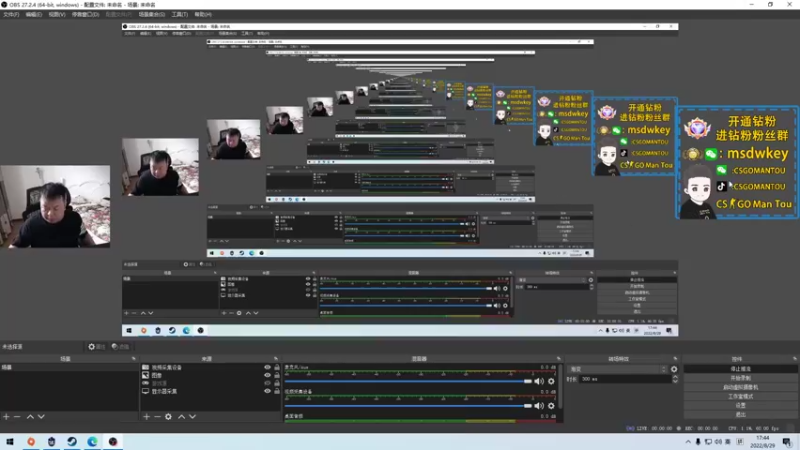This screenshot has height=450, width=800.
Task: Open the orange circular app in the taskbar
Action: [x=31, y=442]
